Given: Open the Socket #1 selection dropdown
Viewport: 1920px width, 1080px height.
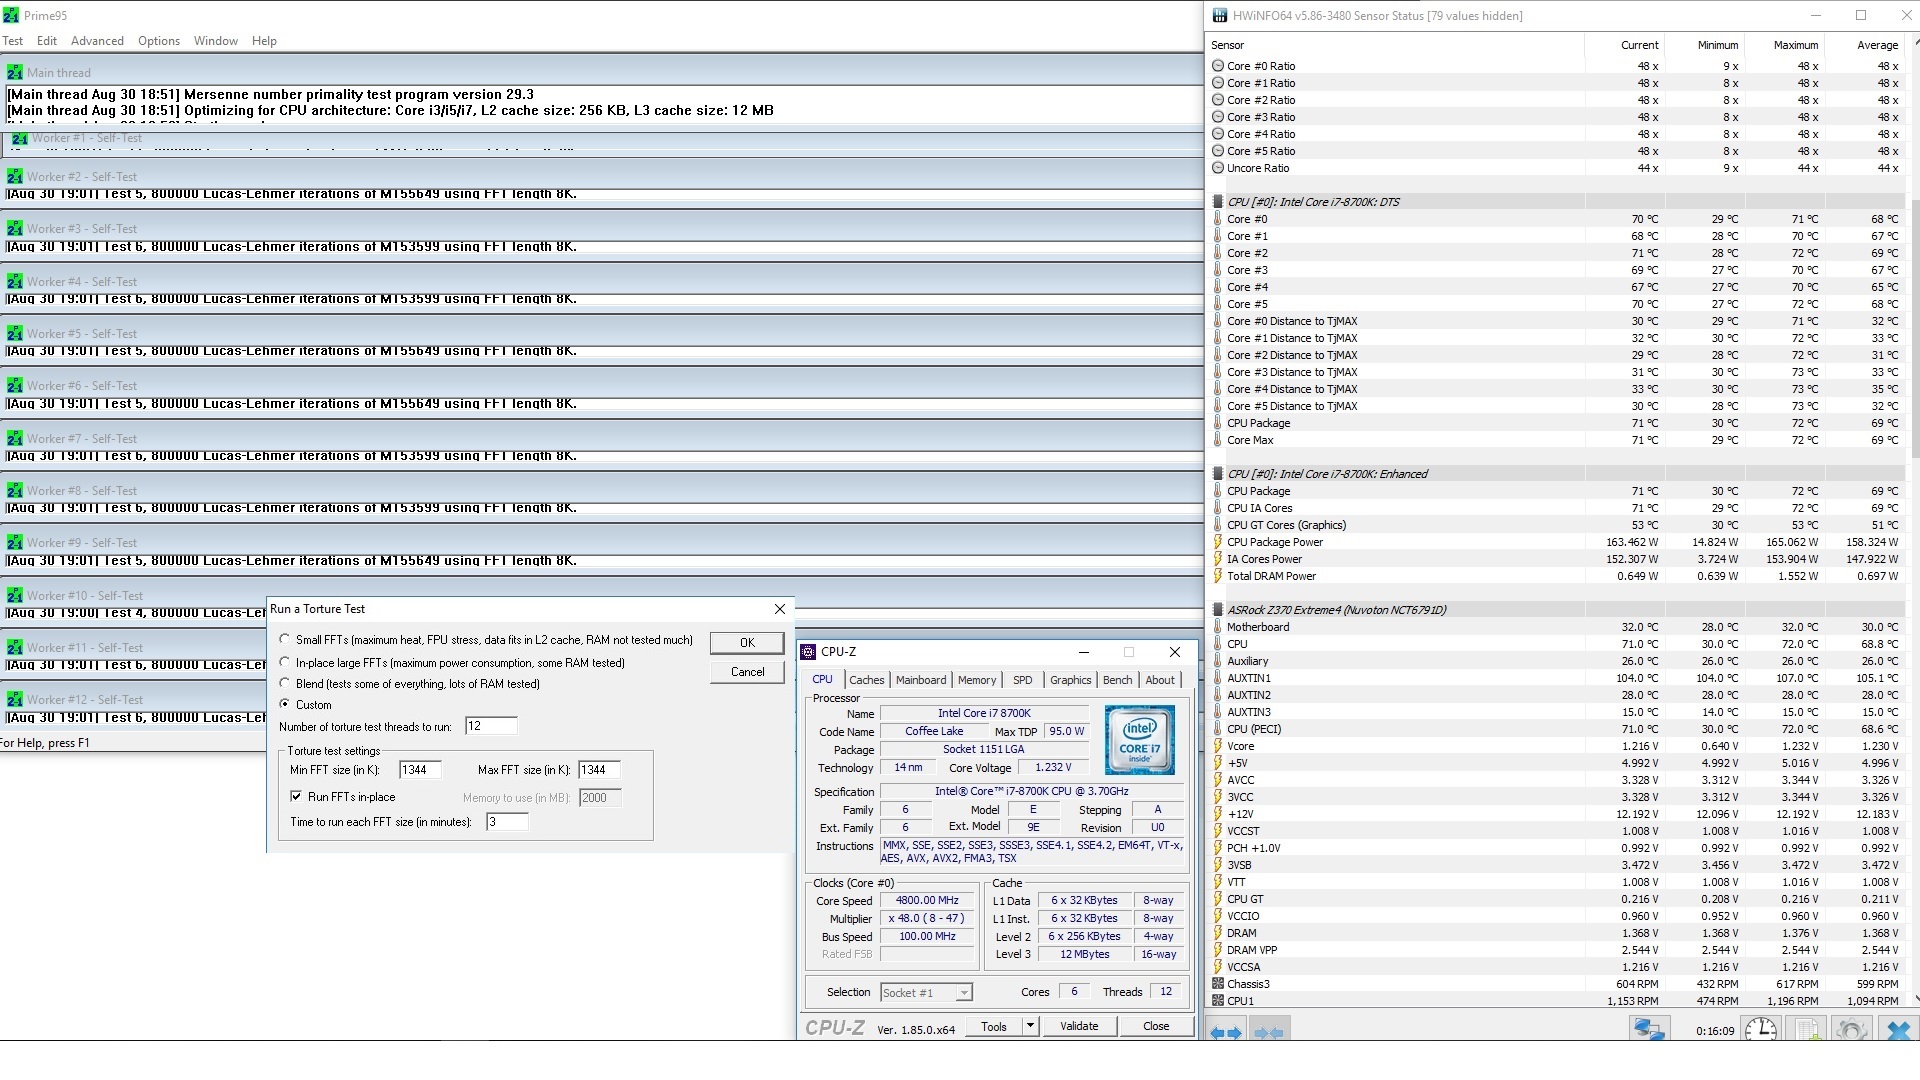Looking at the screenshot, I should [963, 992].
